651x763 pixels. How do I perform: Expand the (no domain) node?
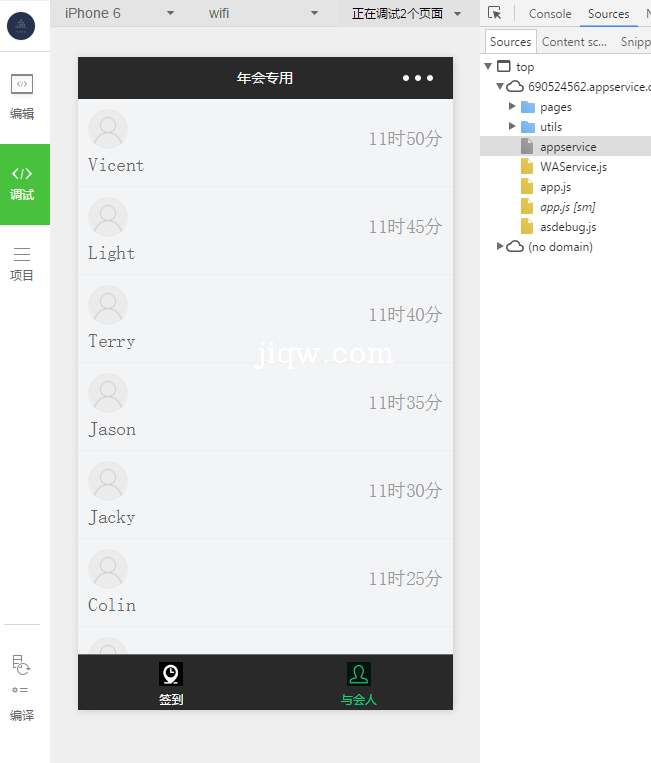pyautogui.click(x=500, y=246)
